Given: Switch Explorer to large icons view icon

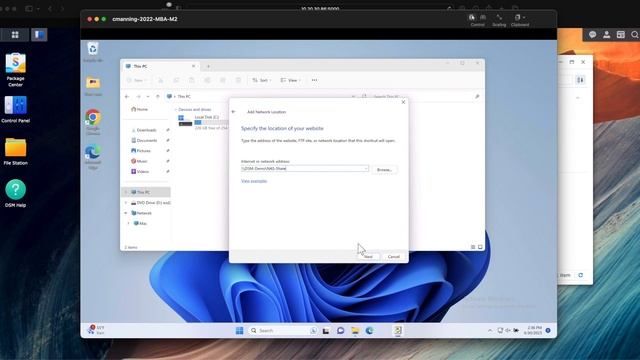Looking at the screenshot, I should pyautogui.click(x=480, y=247).
